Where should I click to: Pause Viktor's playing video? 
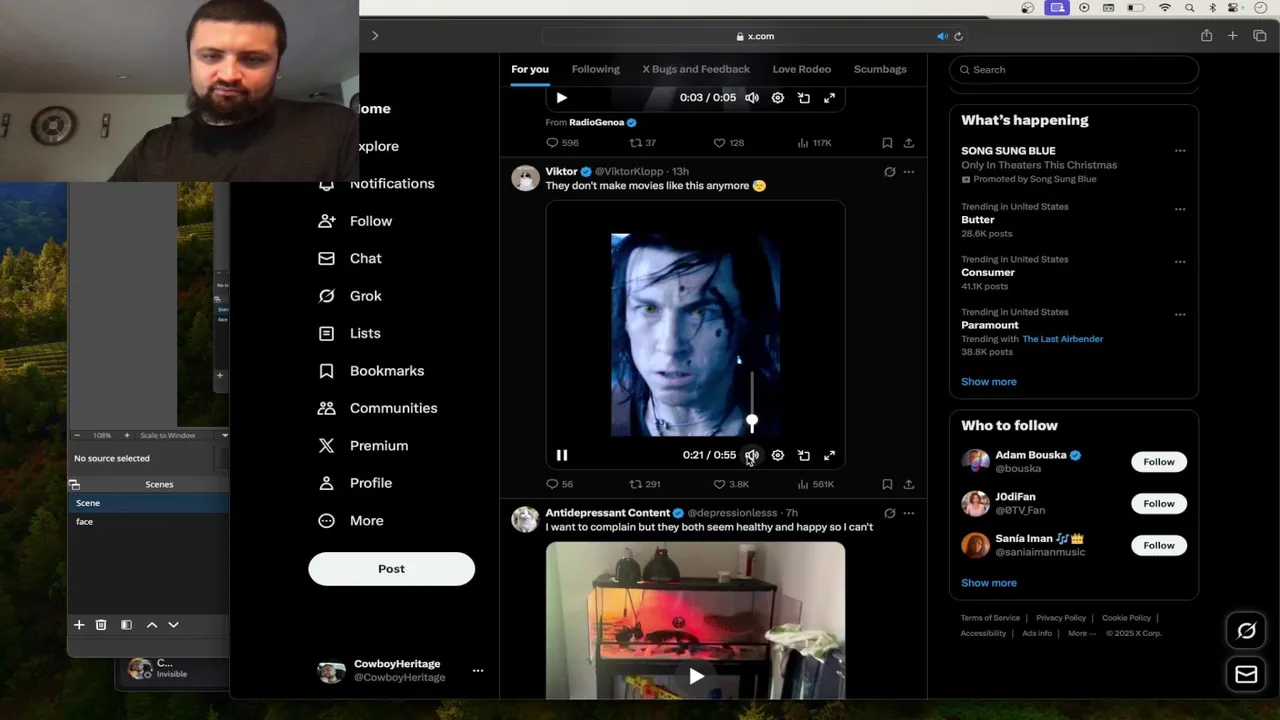coord(562,455)
